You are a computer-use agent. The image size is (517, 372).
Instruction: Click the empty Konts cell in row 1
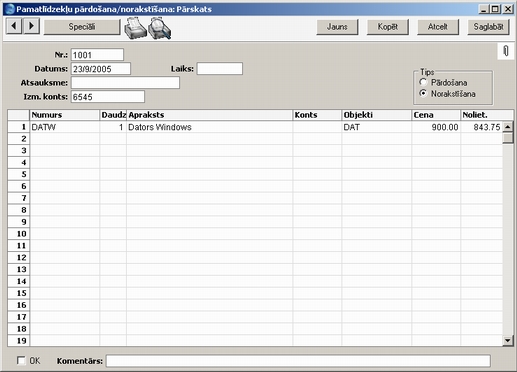click(x=317, y=127)
